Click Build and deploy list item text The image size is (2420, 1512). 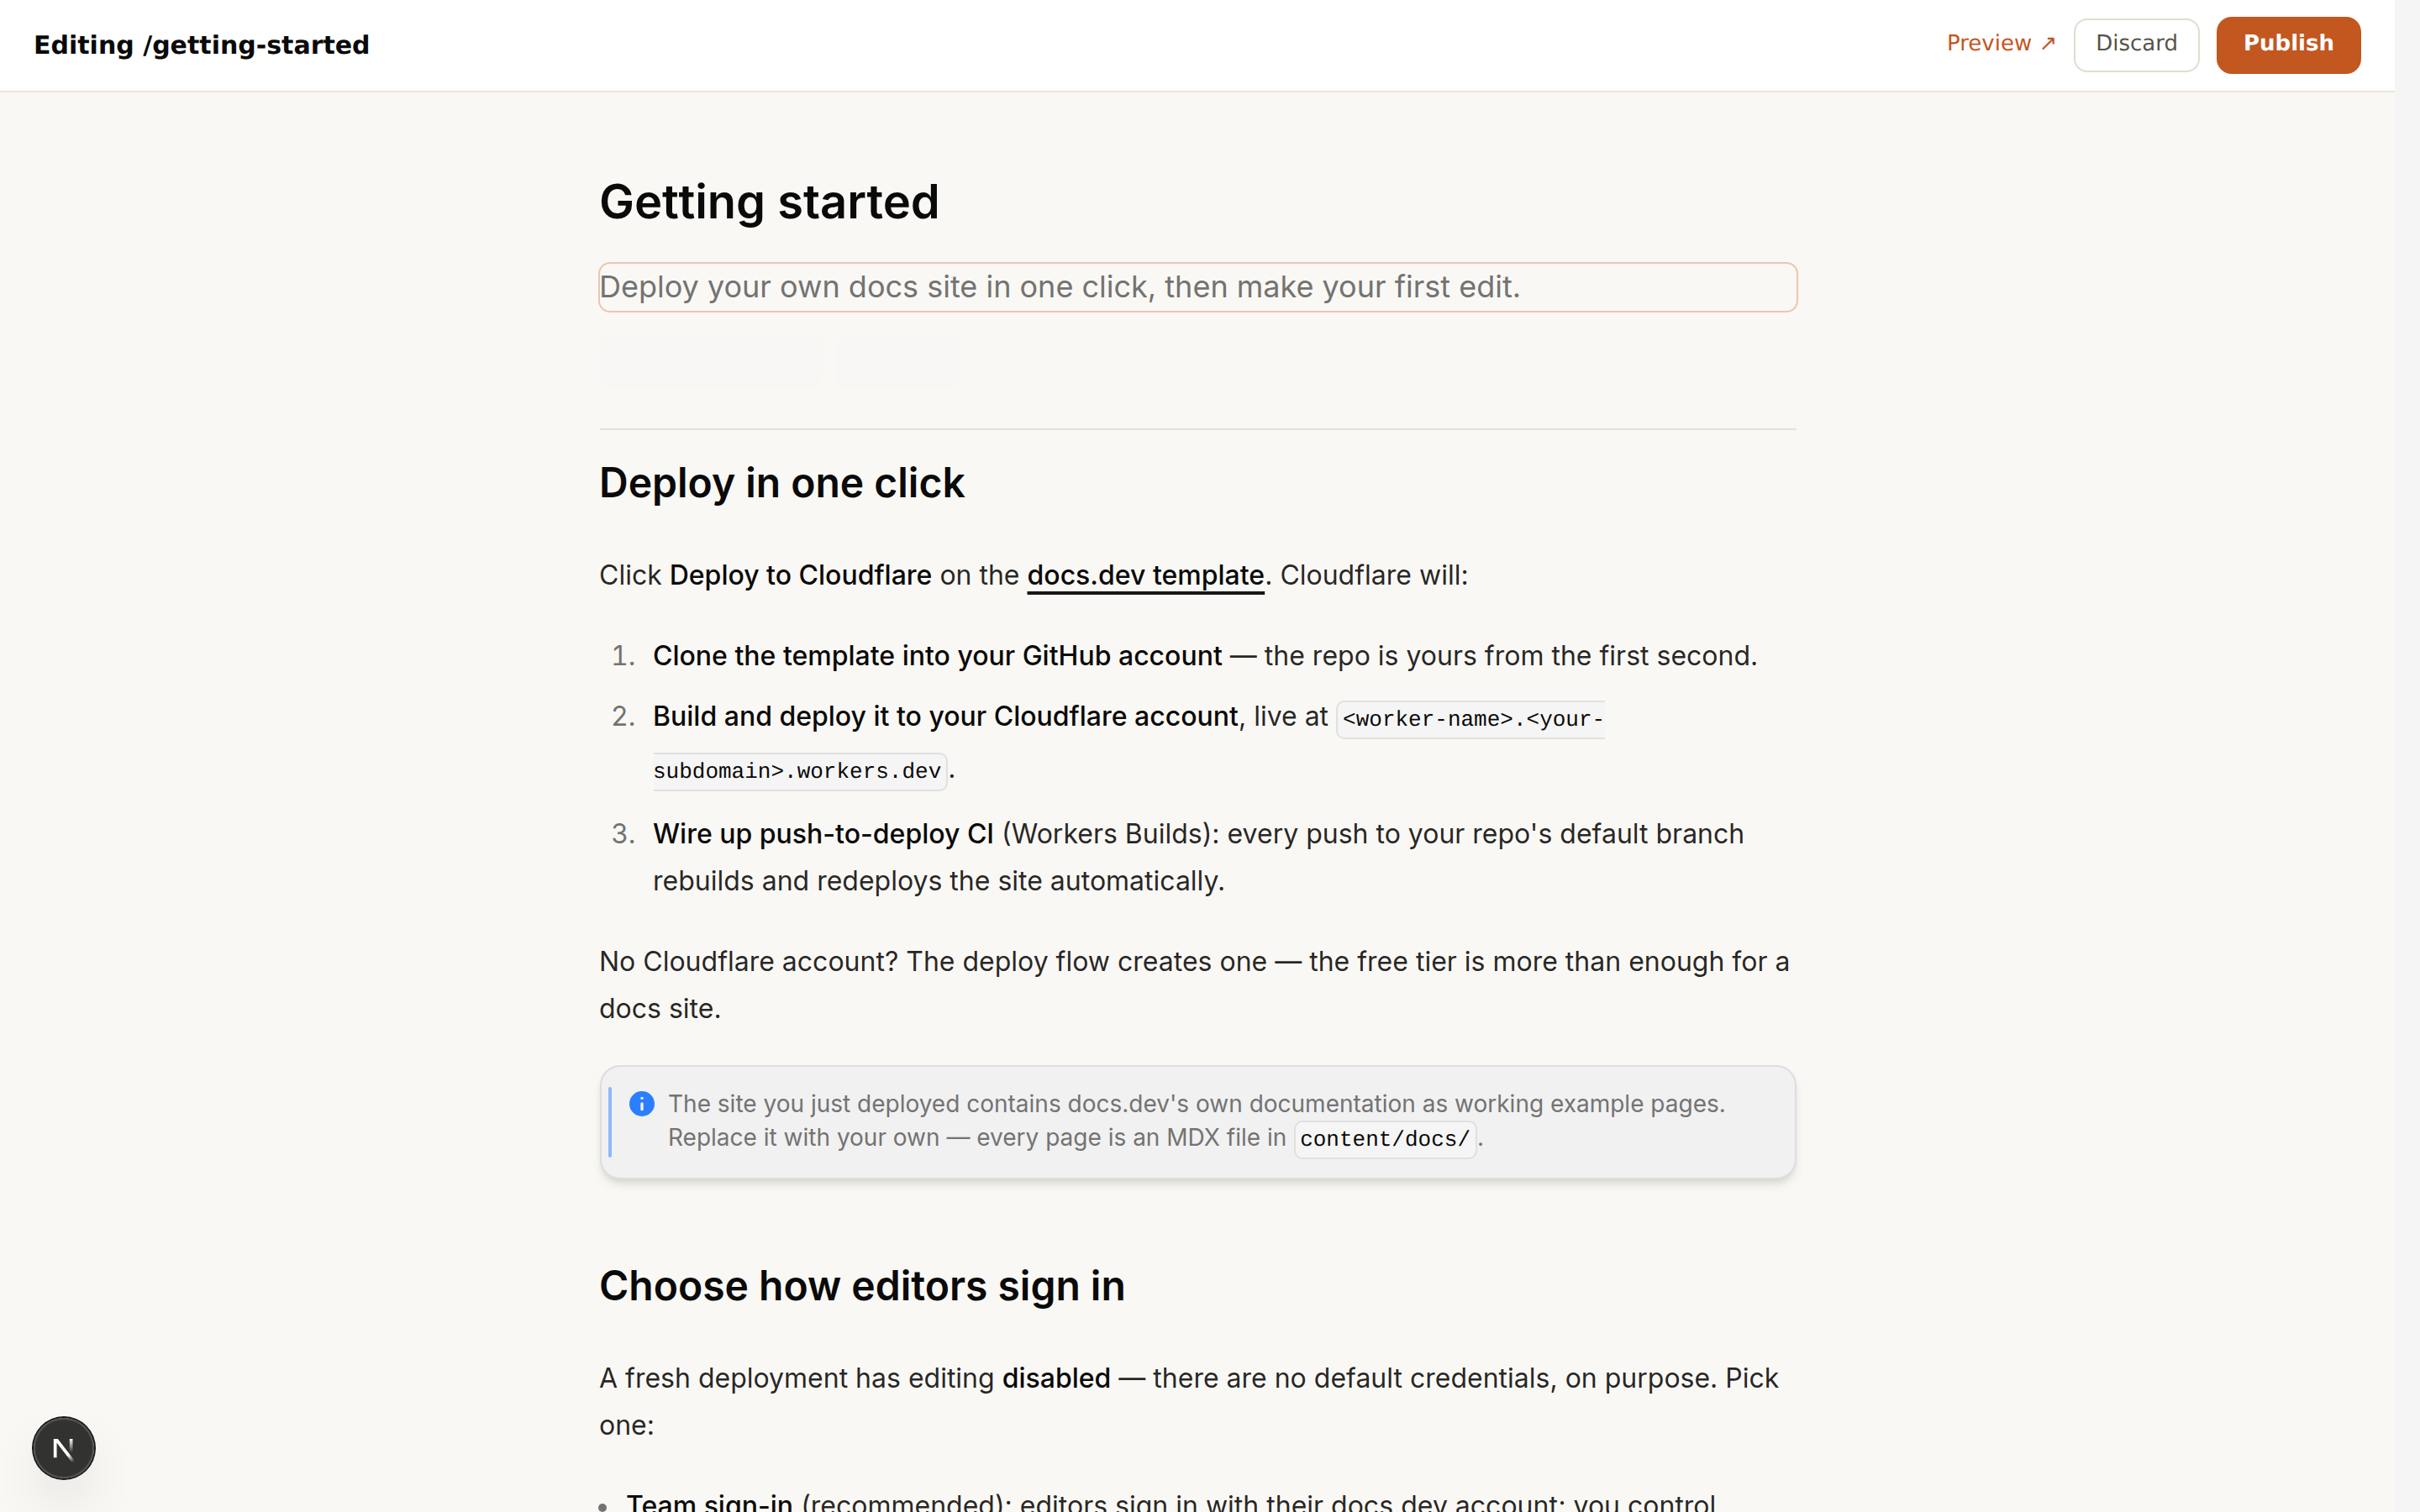945,716
